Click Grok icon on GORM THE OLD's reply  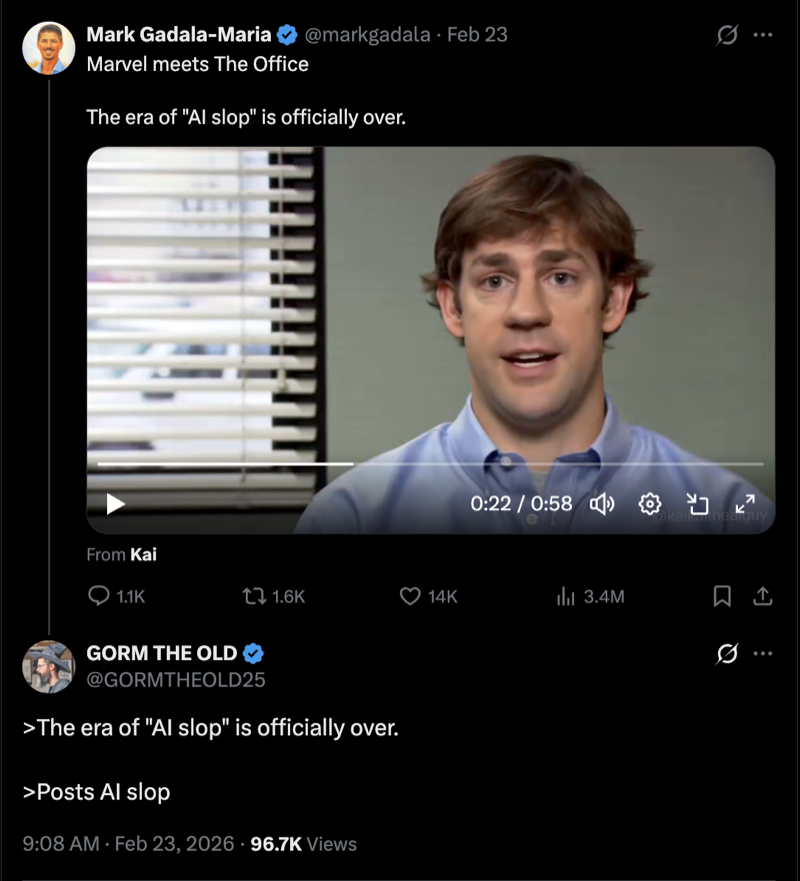(x=728, y=654)
